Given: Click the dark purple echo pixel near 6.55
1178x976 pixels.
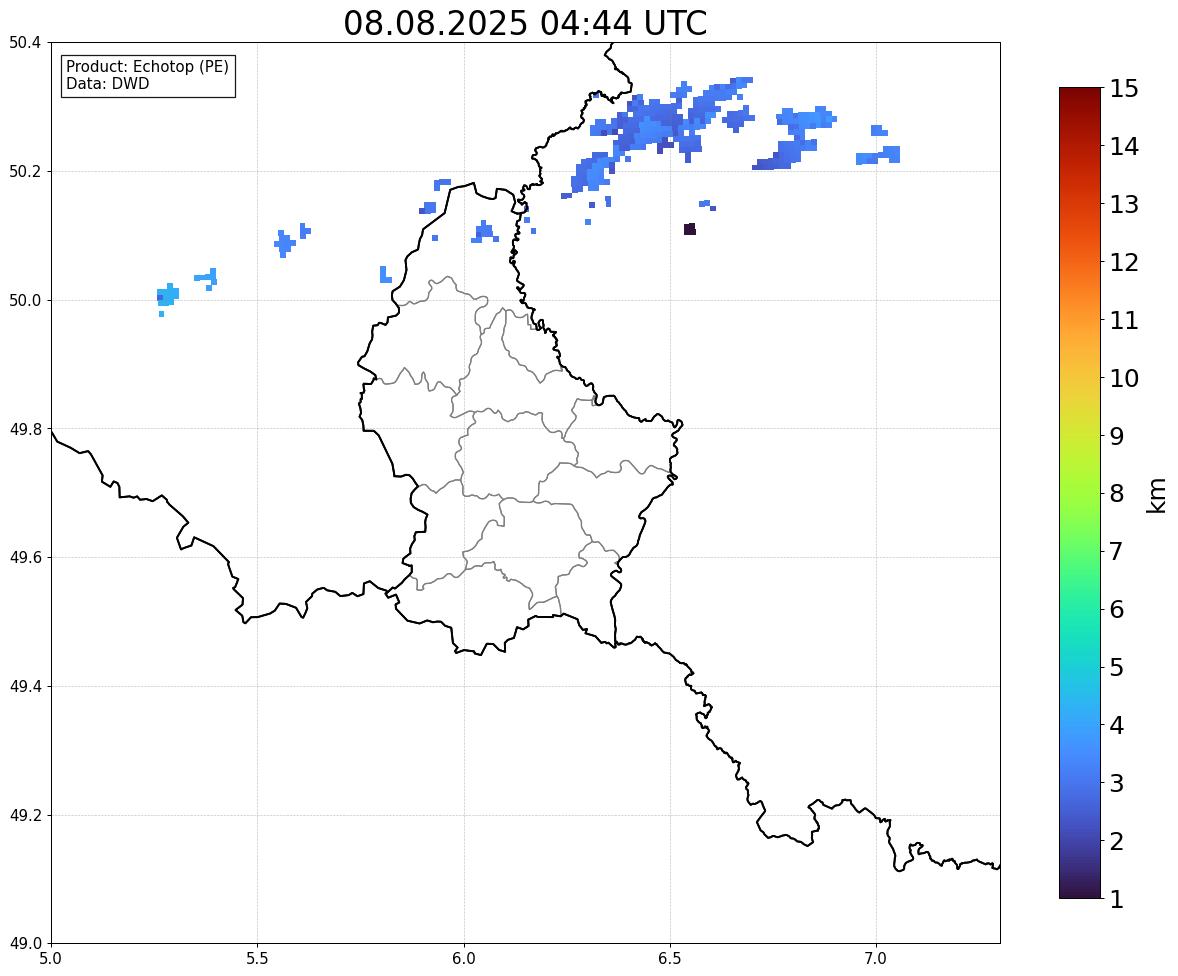Looking at the screenshot, I should 690,229.
